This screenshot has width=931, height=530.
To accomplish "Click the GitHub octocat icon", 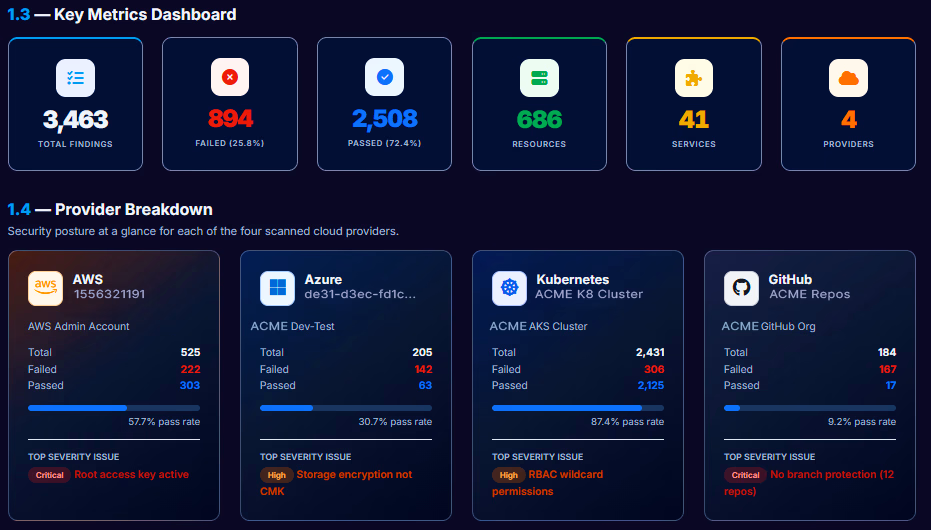I will click(741, 288).
